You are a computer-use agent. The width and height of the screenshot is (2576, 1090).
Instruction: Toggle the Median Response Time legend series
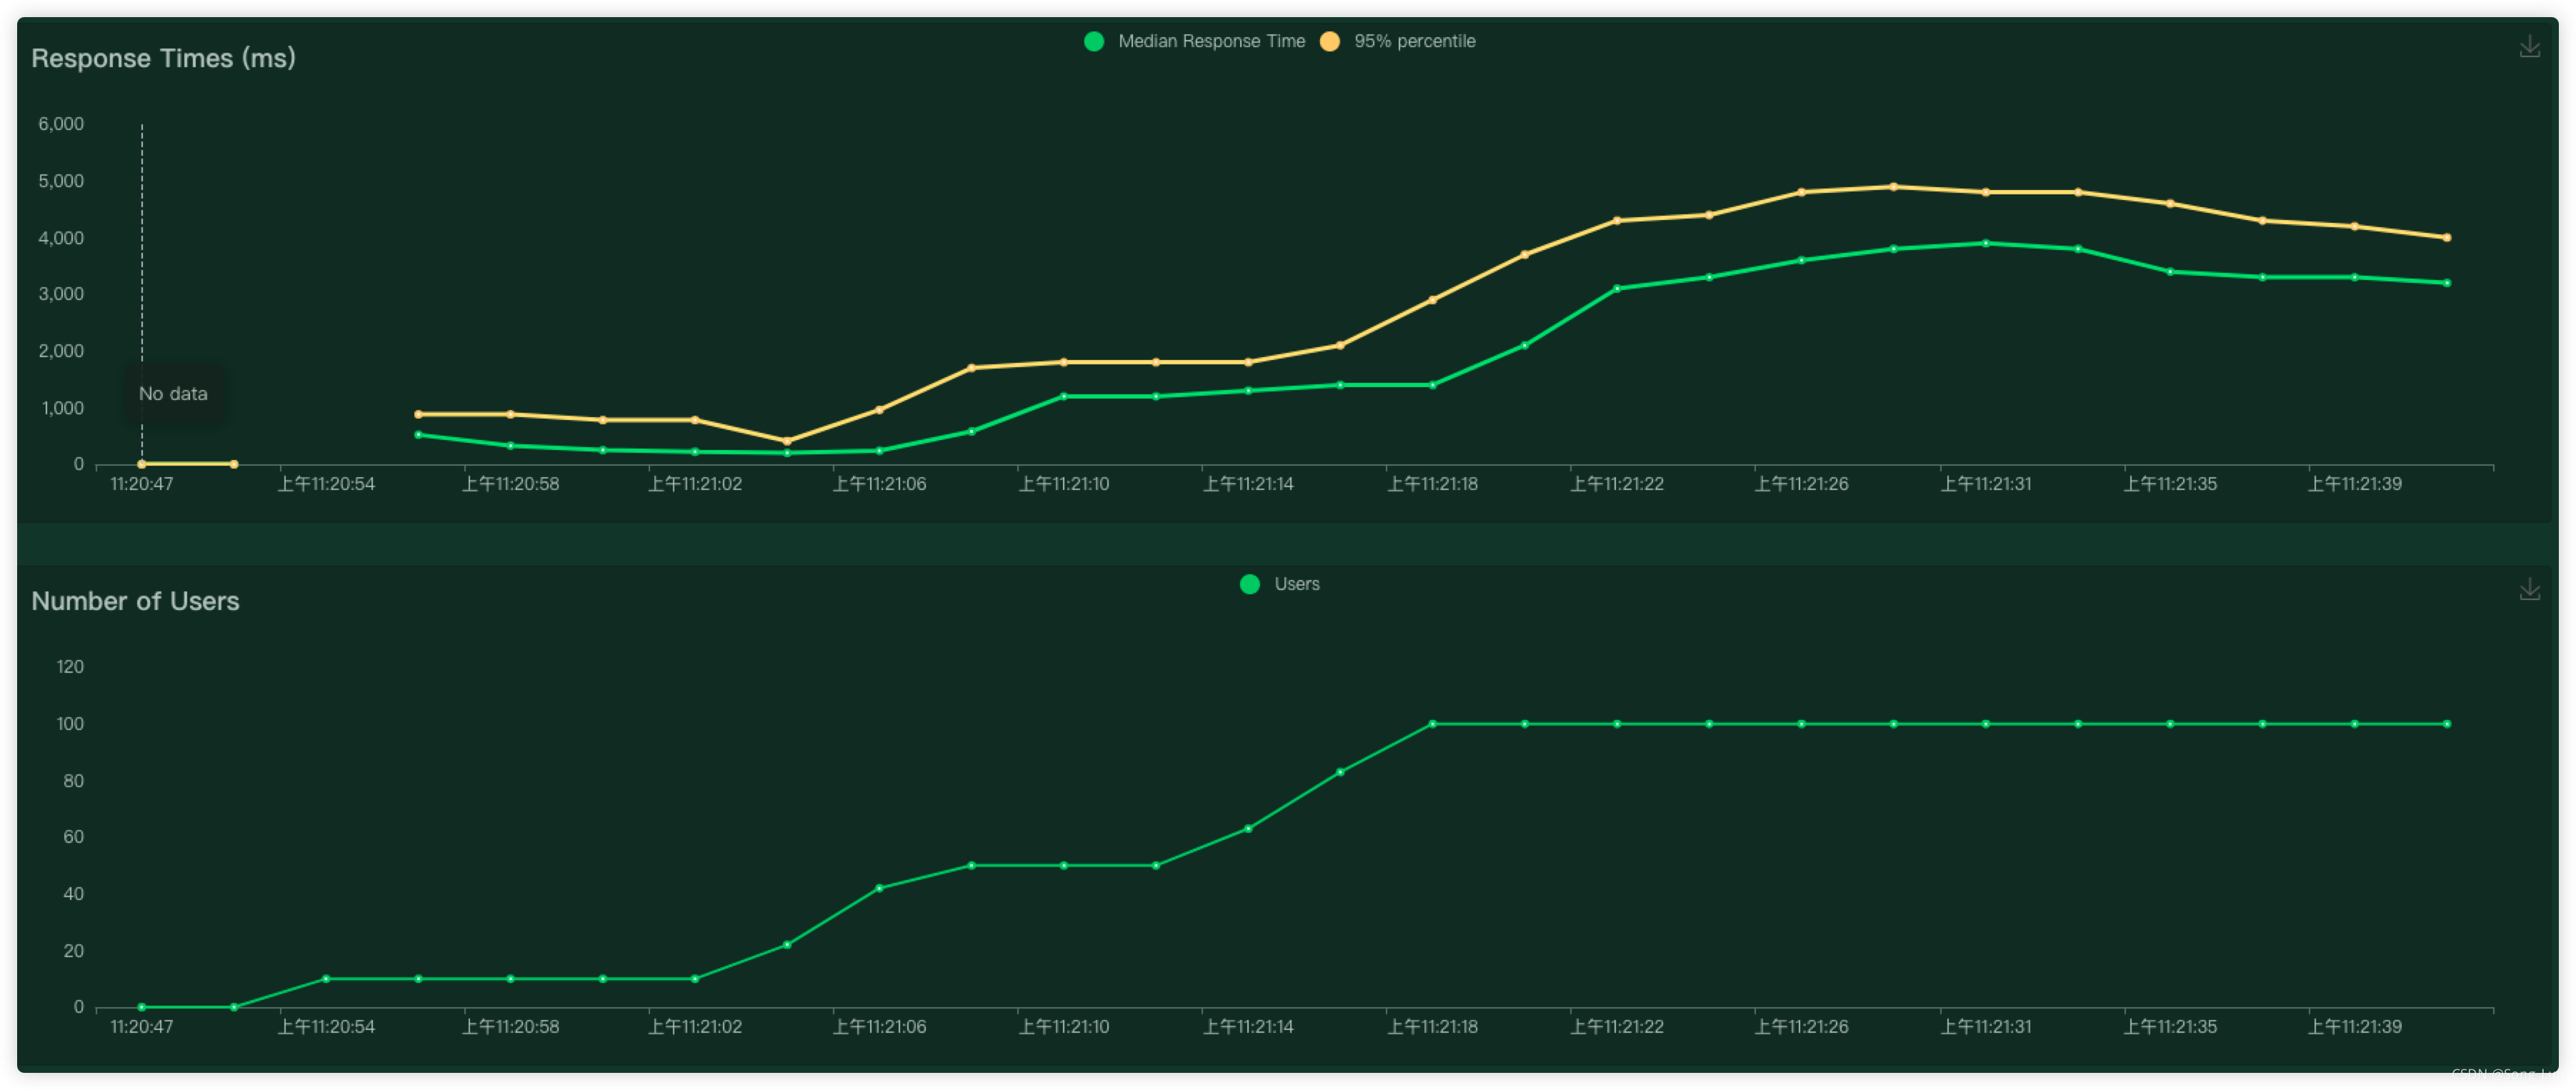coord(1195,41)
